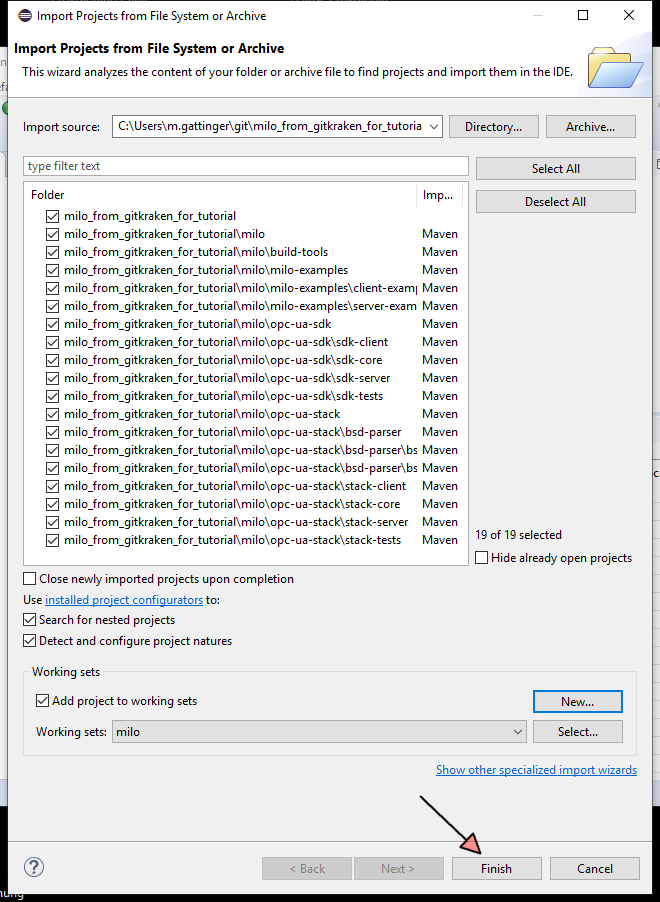
Task: Open installed project configurators link
Action: pos(124,599)
